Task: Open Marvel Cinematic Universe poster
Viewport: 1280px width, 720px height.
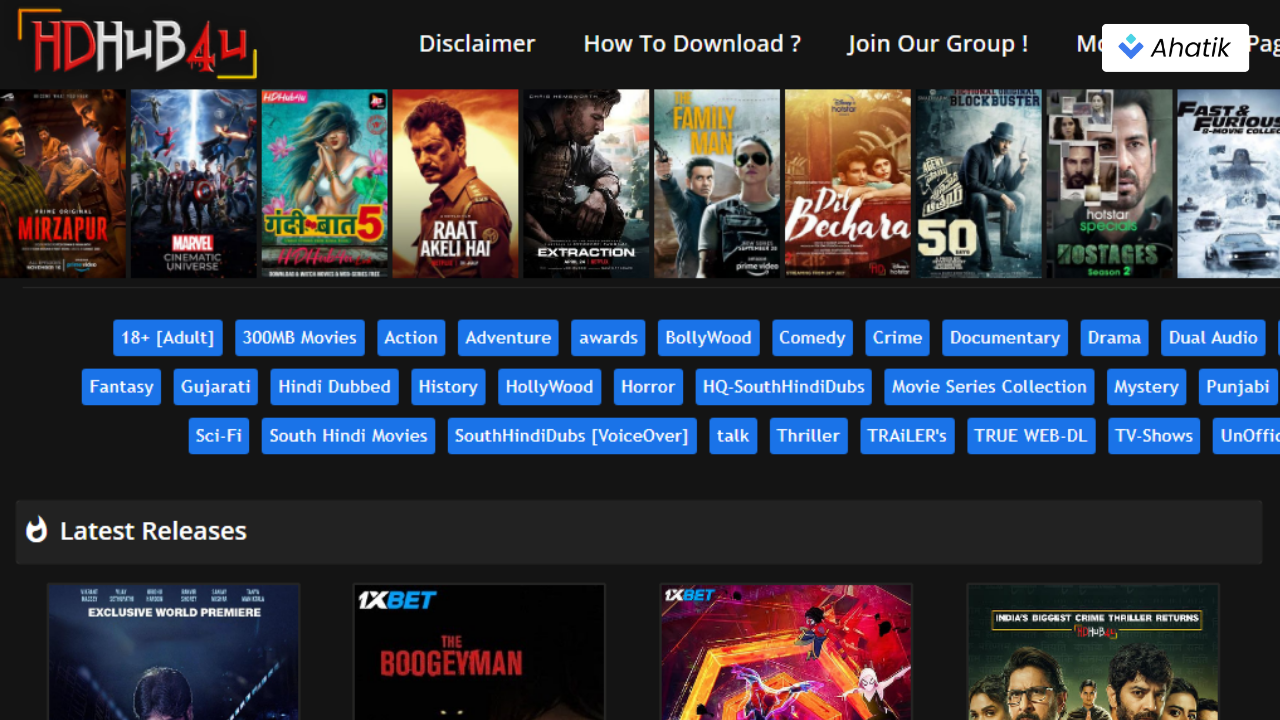Action: tap(194, 184)
